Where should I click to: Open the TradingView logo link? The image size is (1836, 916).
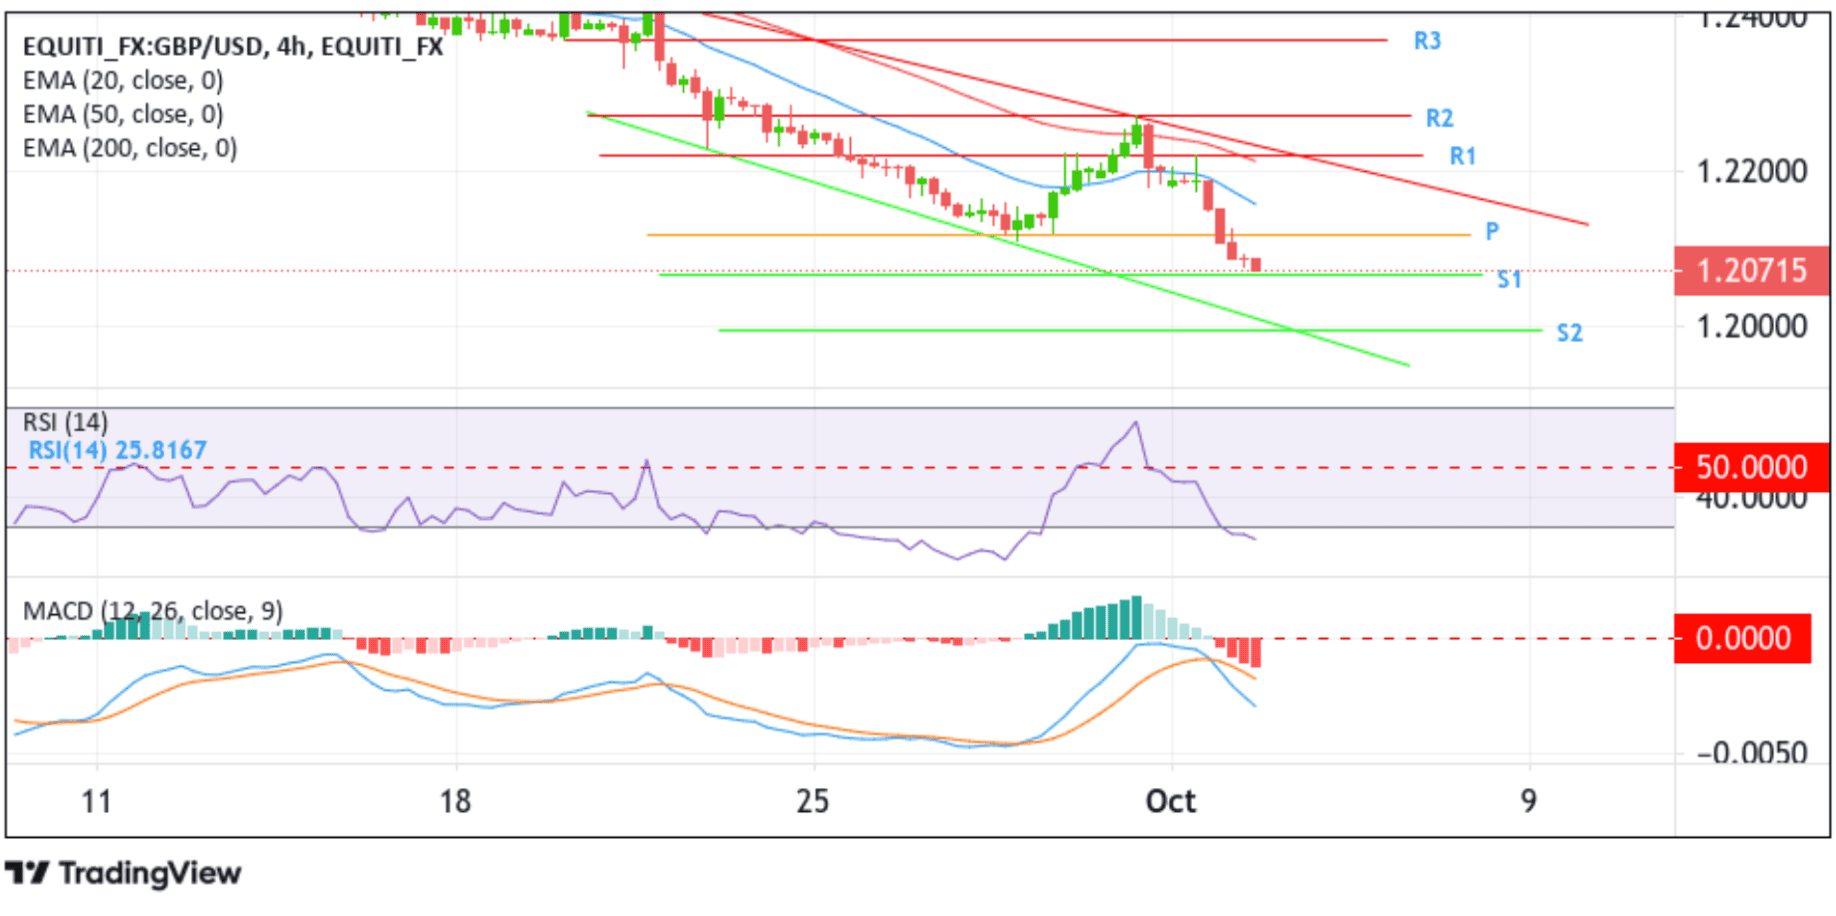pos(123,873)
